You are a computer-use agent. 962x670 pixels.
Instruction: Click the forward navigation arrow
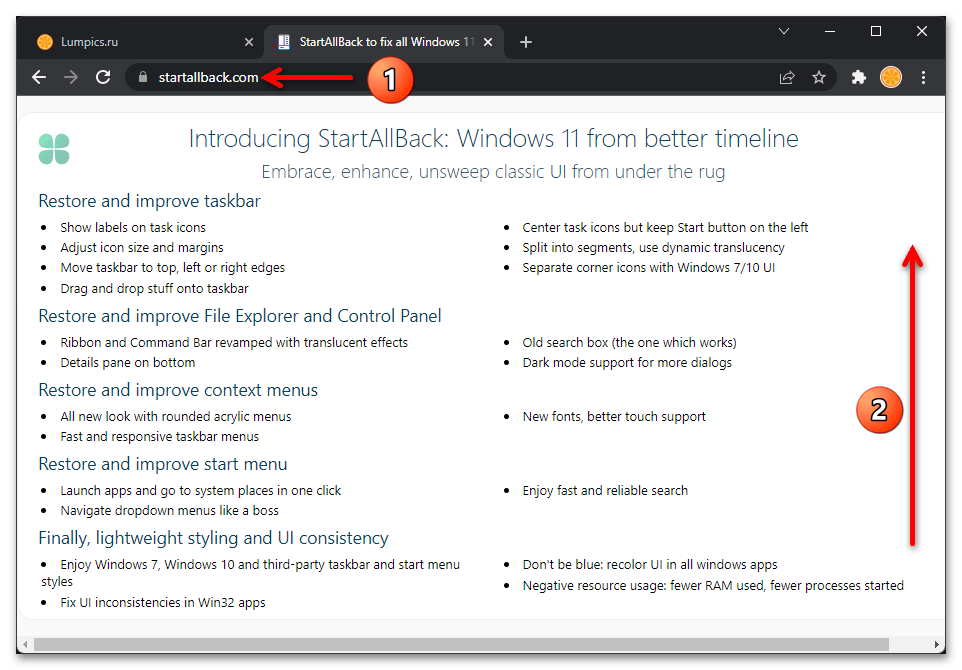(x=71, y=77)
